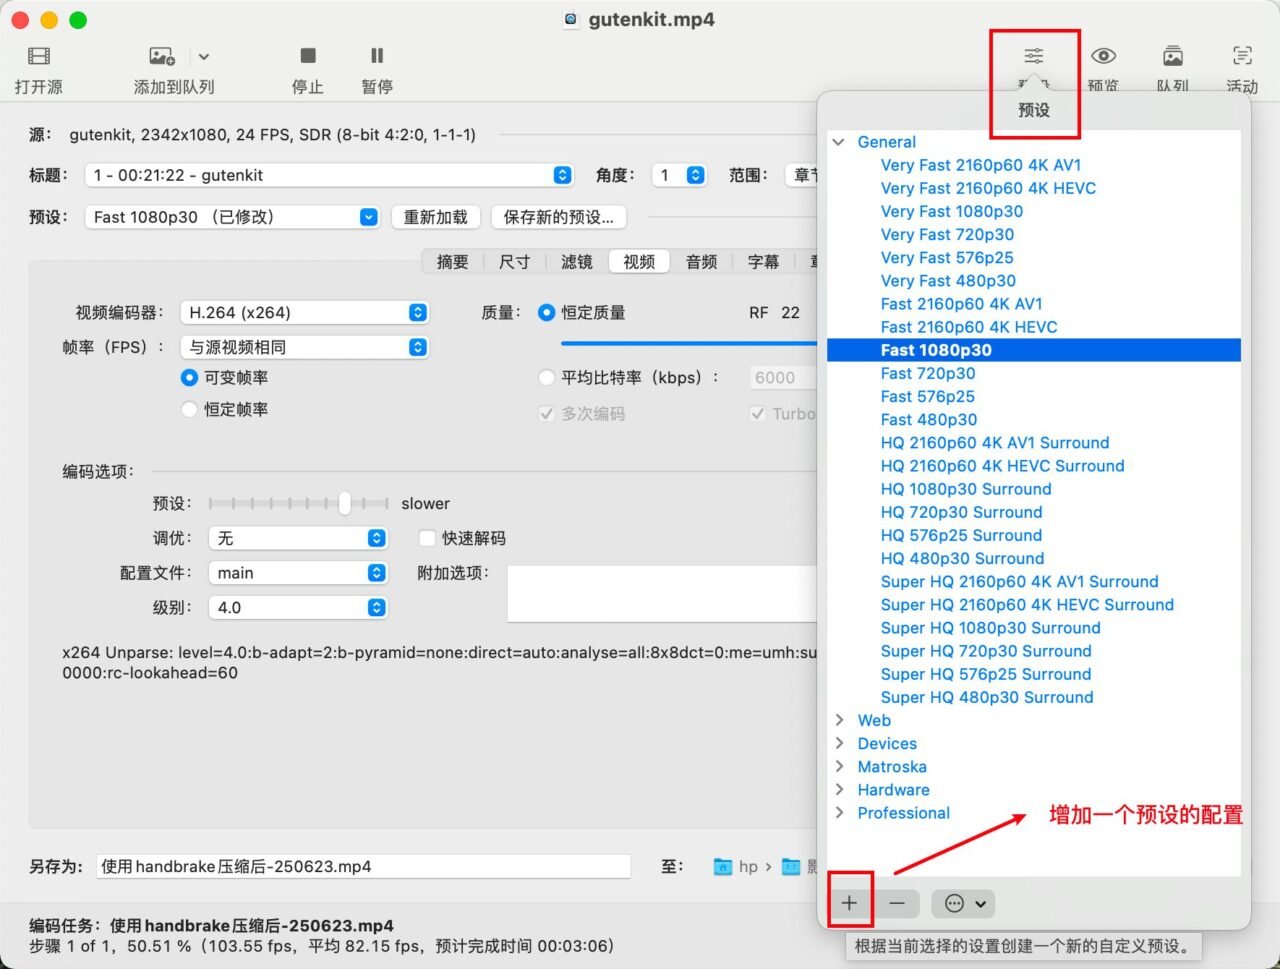Select the constant framerate (恒定帧率) radio button

pyautogui.click(x=189, y=409)
